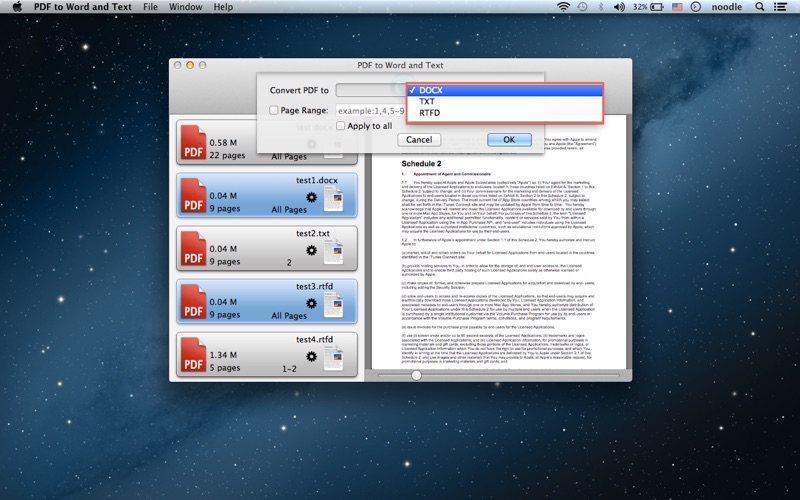Select the test3.rtfd file name
The image size is (800, 500).
(x=314, y=286)
